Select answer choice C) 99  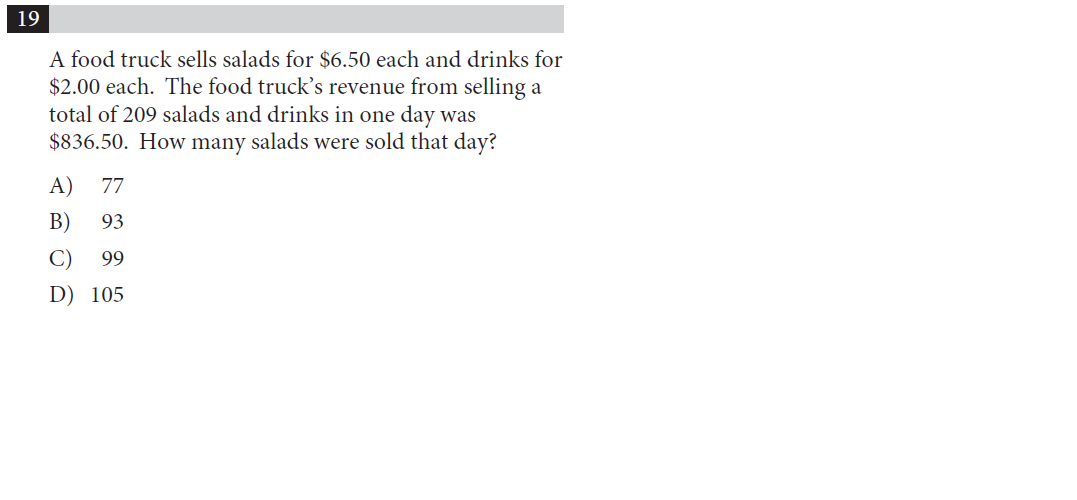pyautogui.click(x=87, y=259)
